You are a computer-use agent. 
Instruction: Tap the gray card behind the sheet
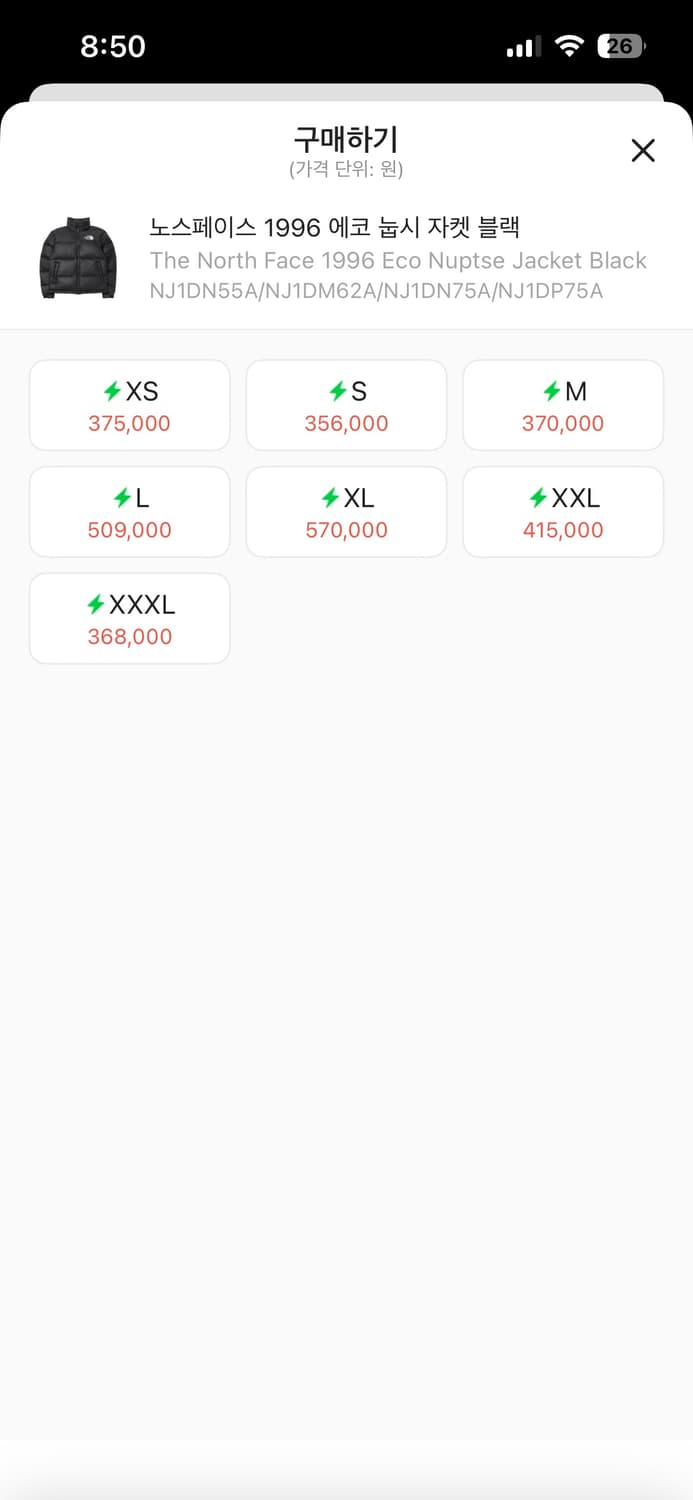point(346,92)
